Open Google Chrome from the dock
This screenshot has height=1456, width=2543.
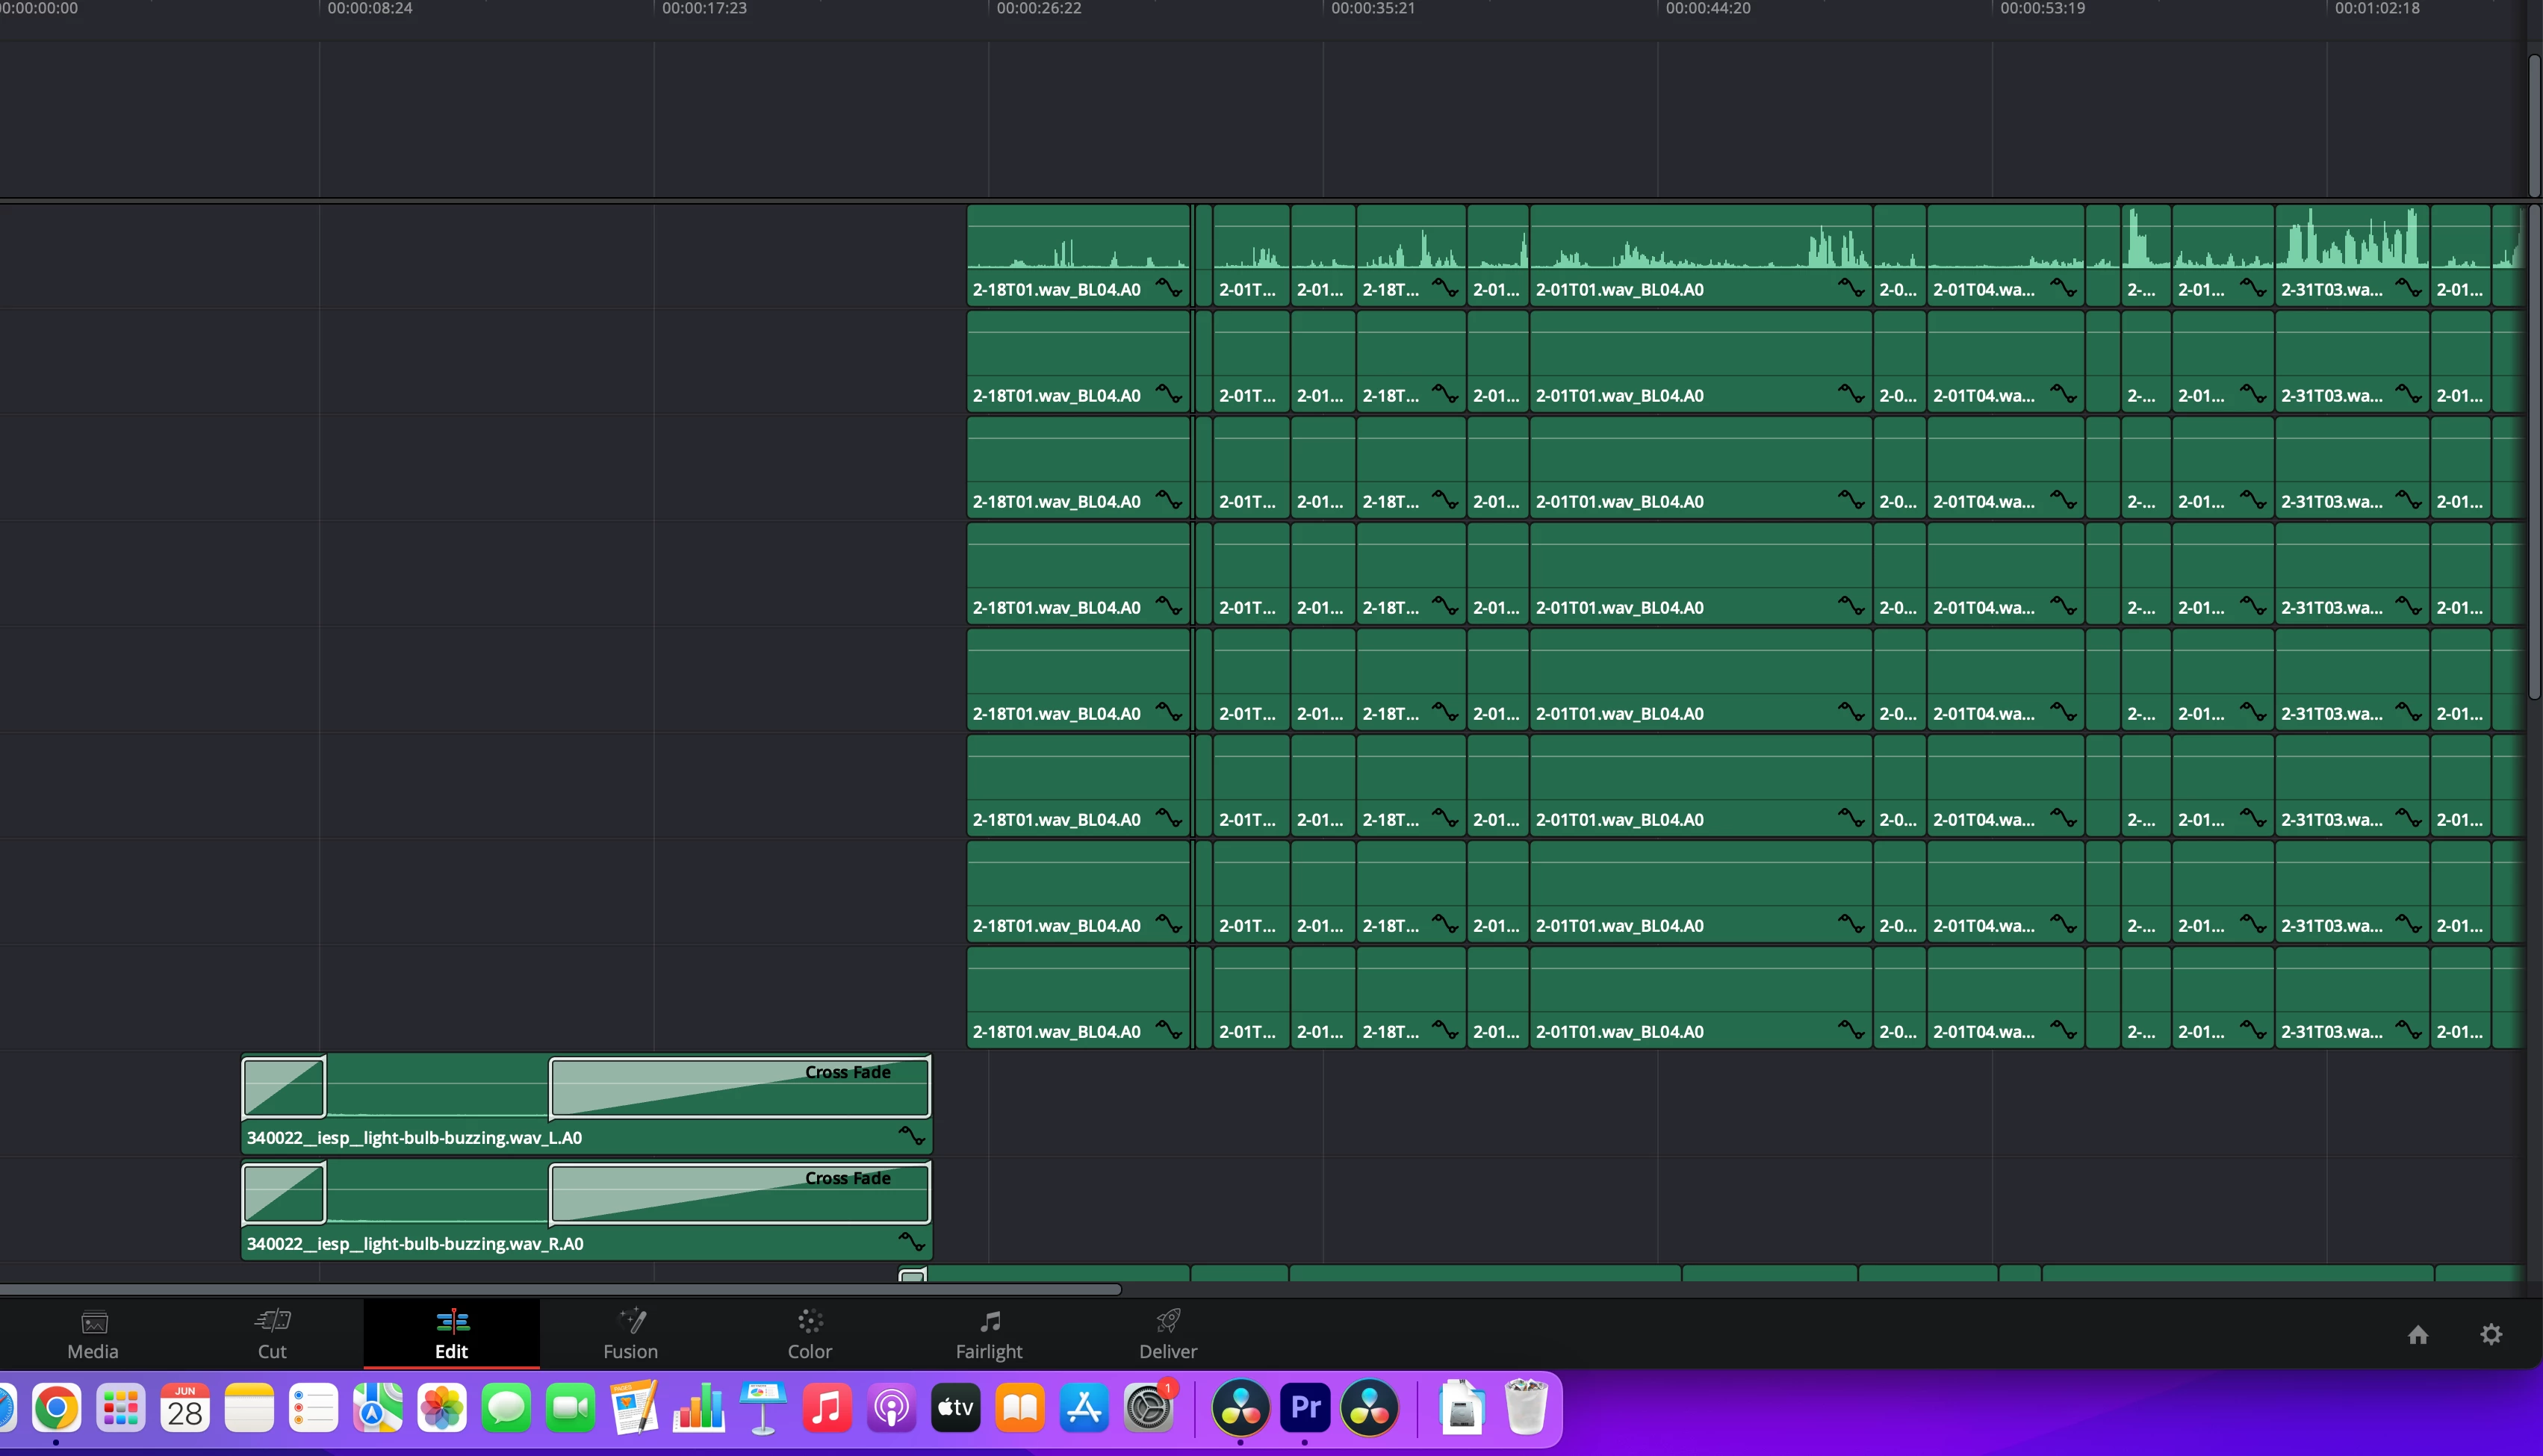pos(56,1408)
